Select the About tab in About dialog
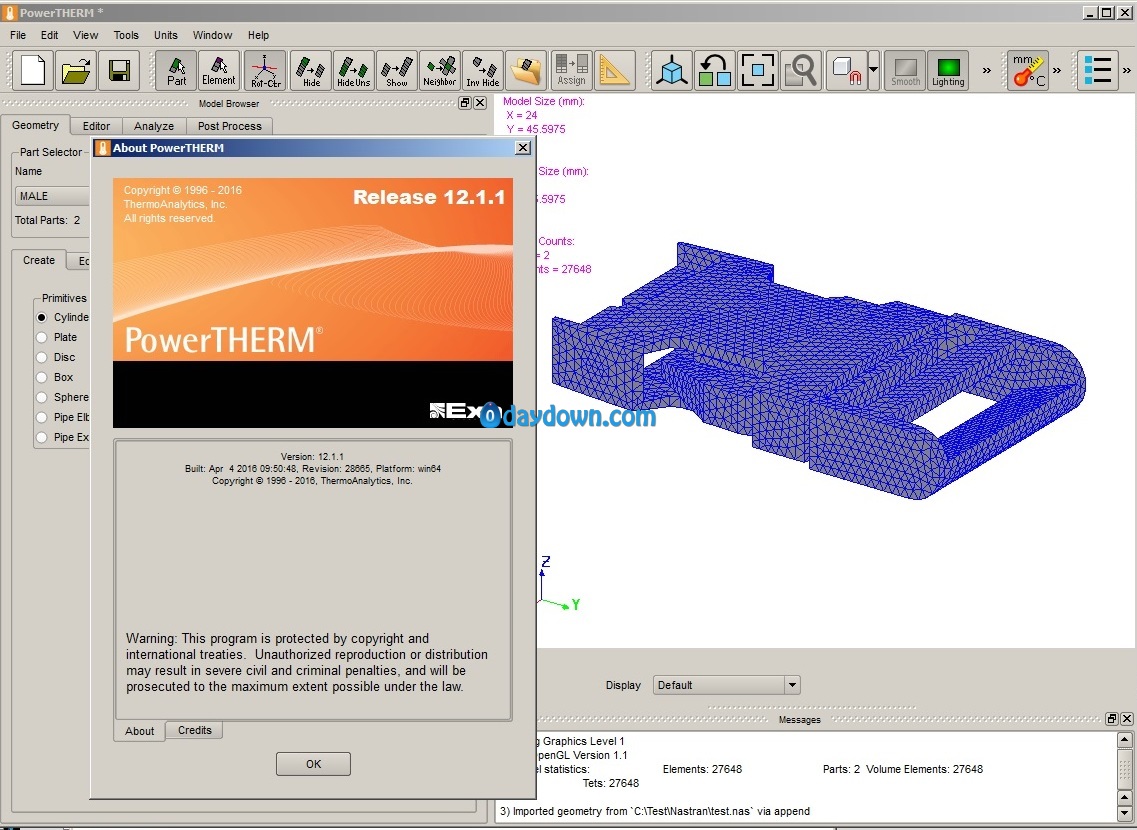Viewport: 1137px width, 830px height. click(139, 731)
